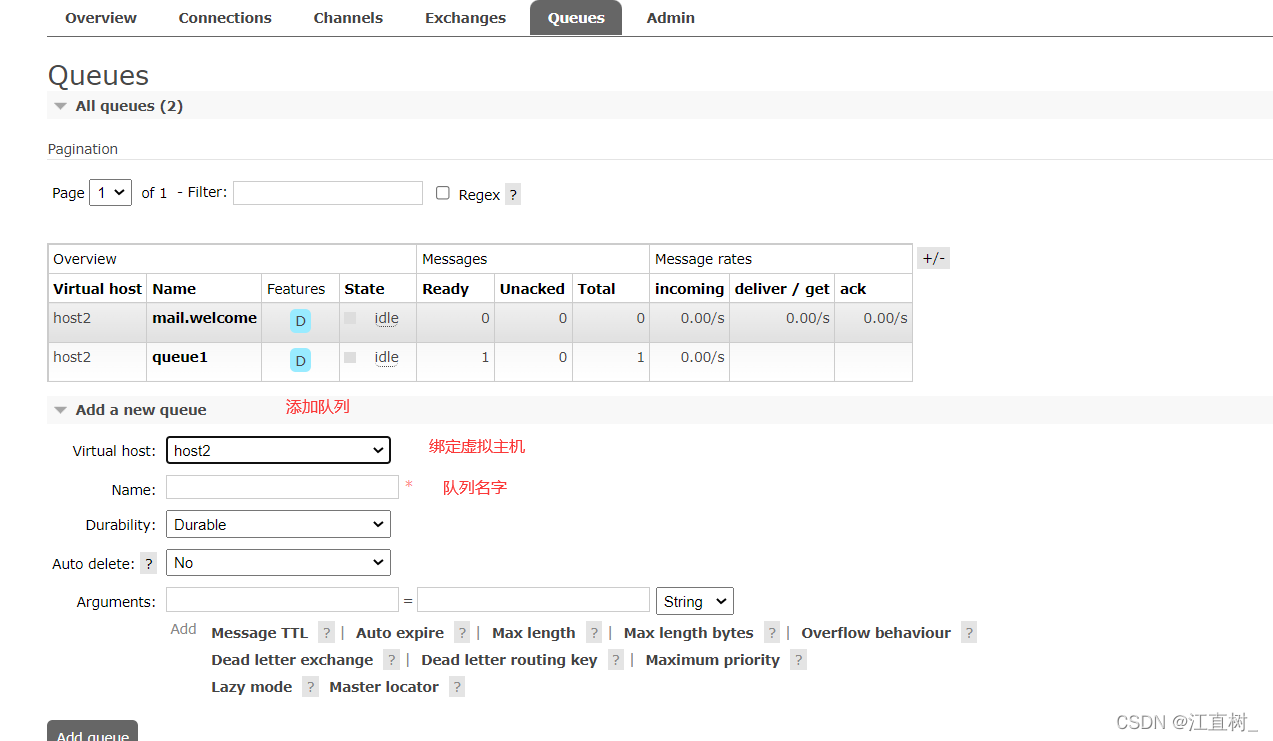Click the D durable badge for mail.welcome
The image size is (1273, 741).
[300, 321]
